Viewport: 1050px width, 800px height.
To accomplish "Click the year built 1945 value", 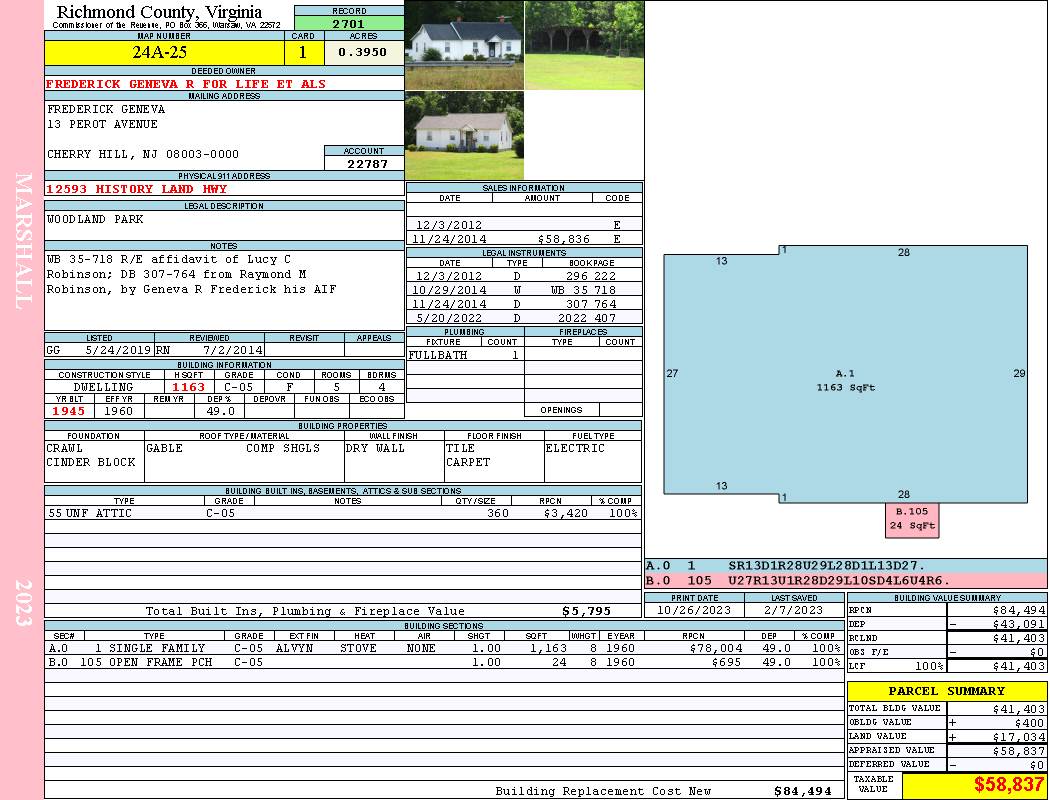I will point(69,411).
